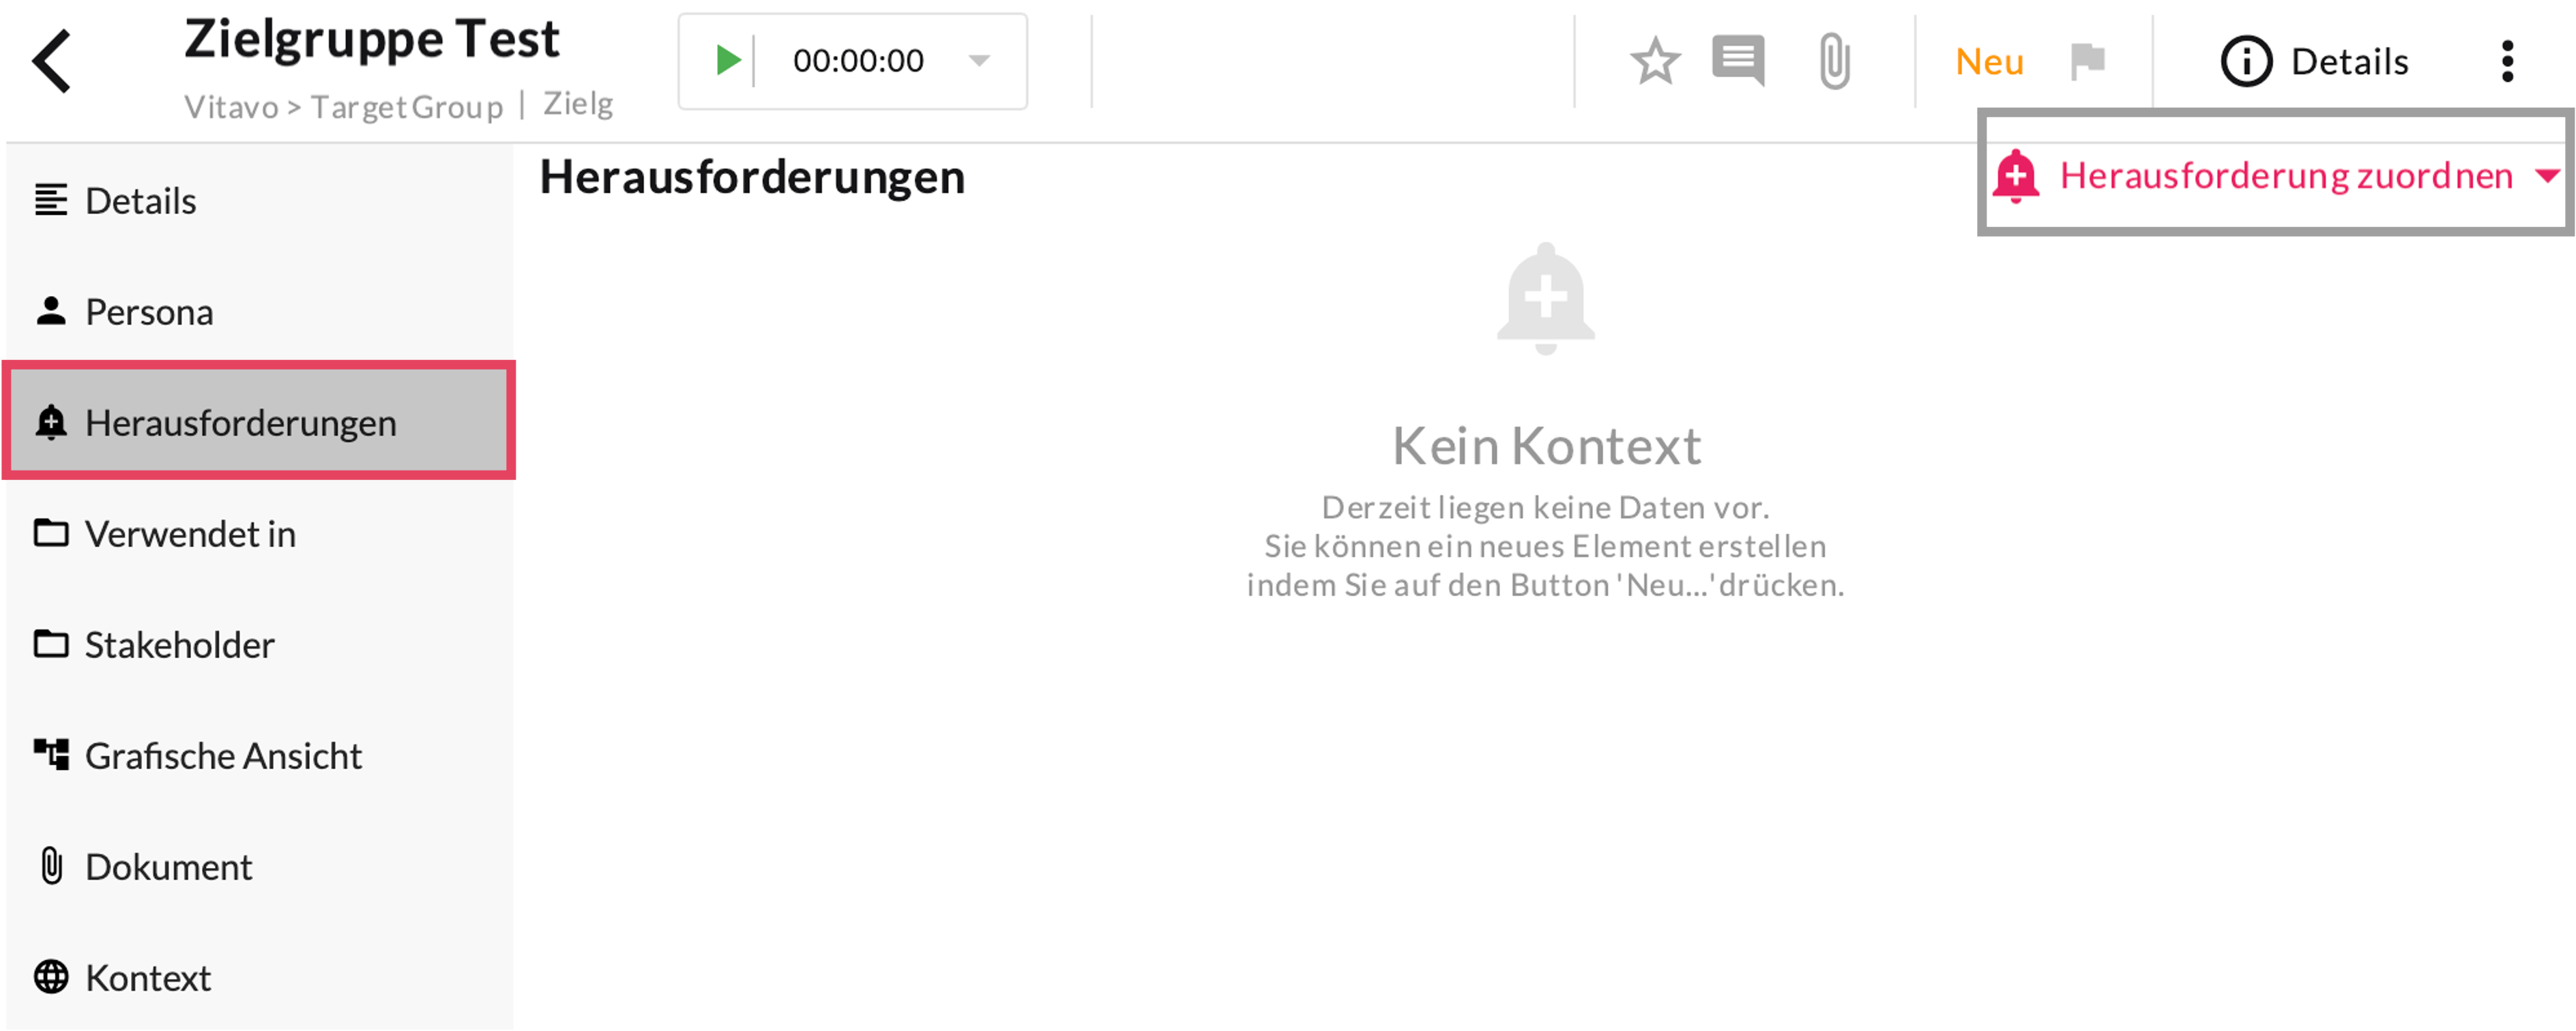Select Herausforderungen sidebar entry
This screenshot has height=1031, width=2576.
point(240,423)
